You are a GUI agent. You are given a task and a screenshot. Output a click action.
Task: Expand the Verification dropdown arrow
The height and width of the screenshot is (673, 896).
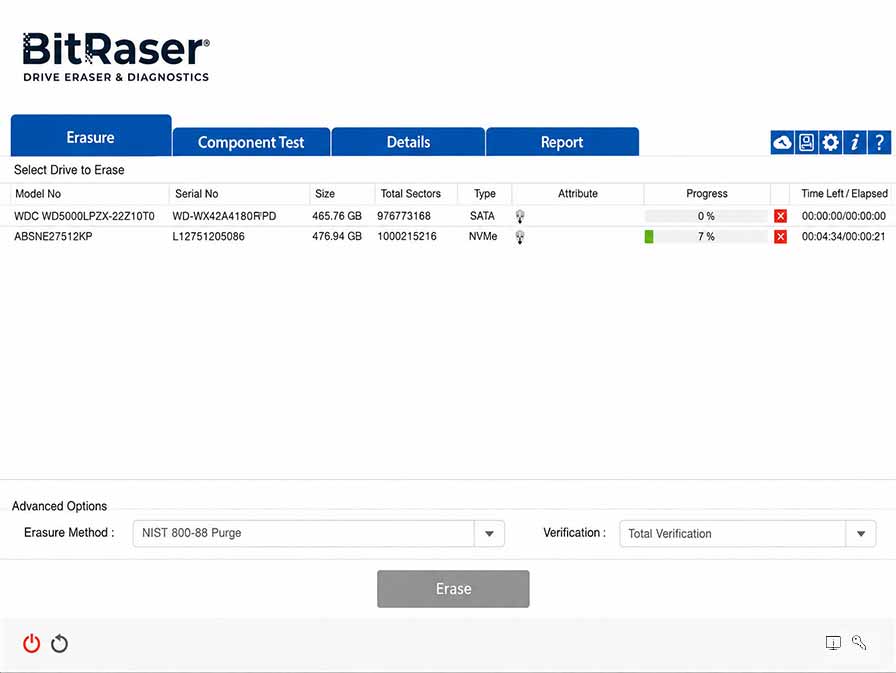[861, 534]
